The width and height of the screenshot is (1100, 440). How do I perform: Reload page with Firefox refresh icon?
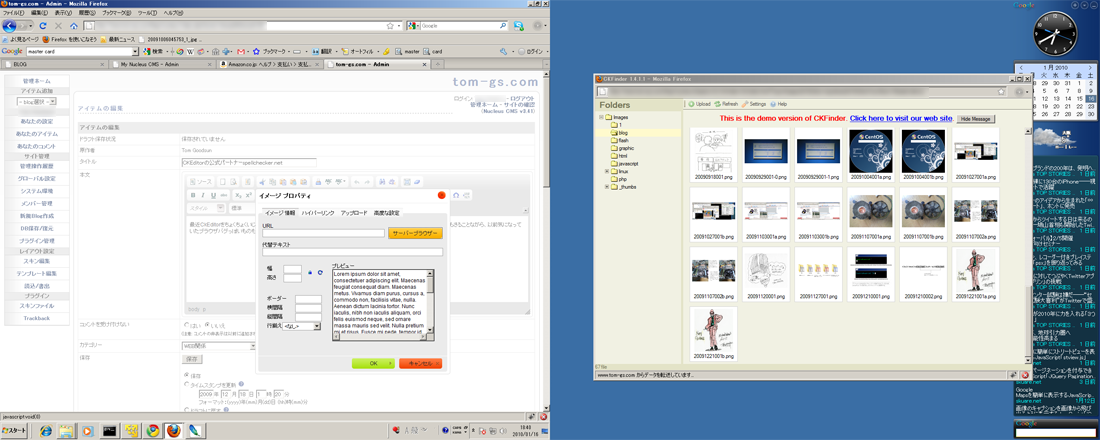tap(42, 26)
